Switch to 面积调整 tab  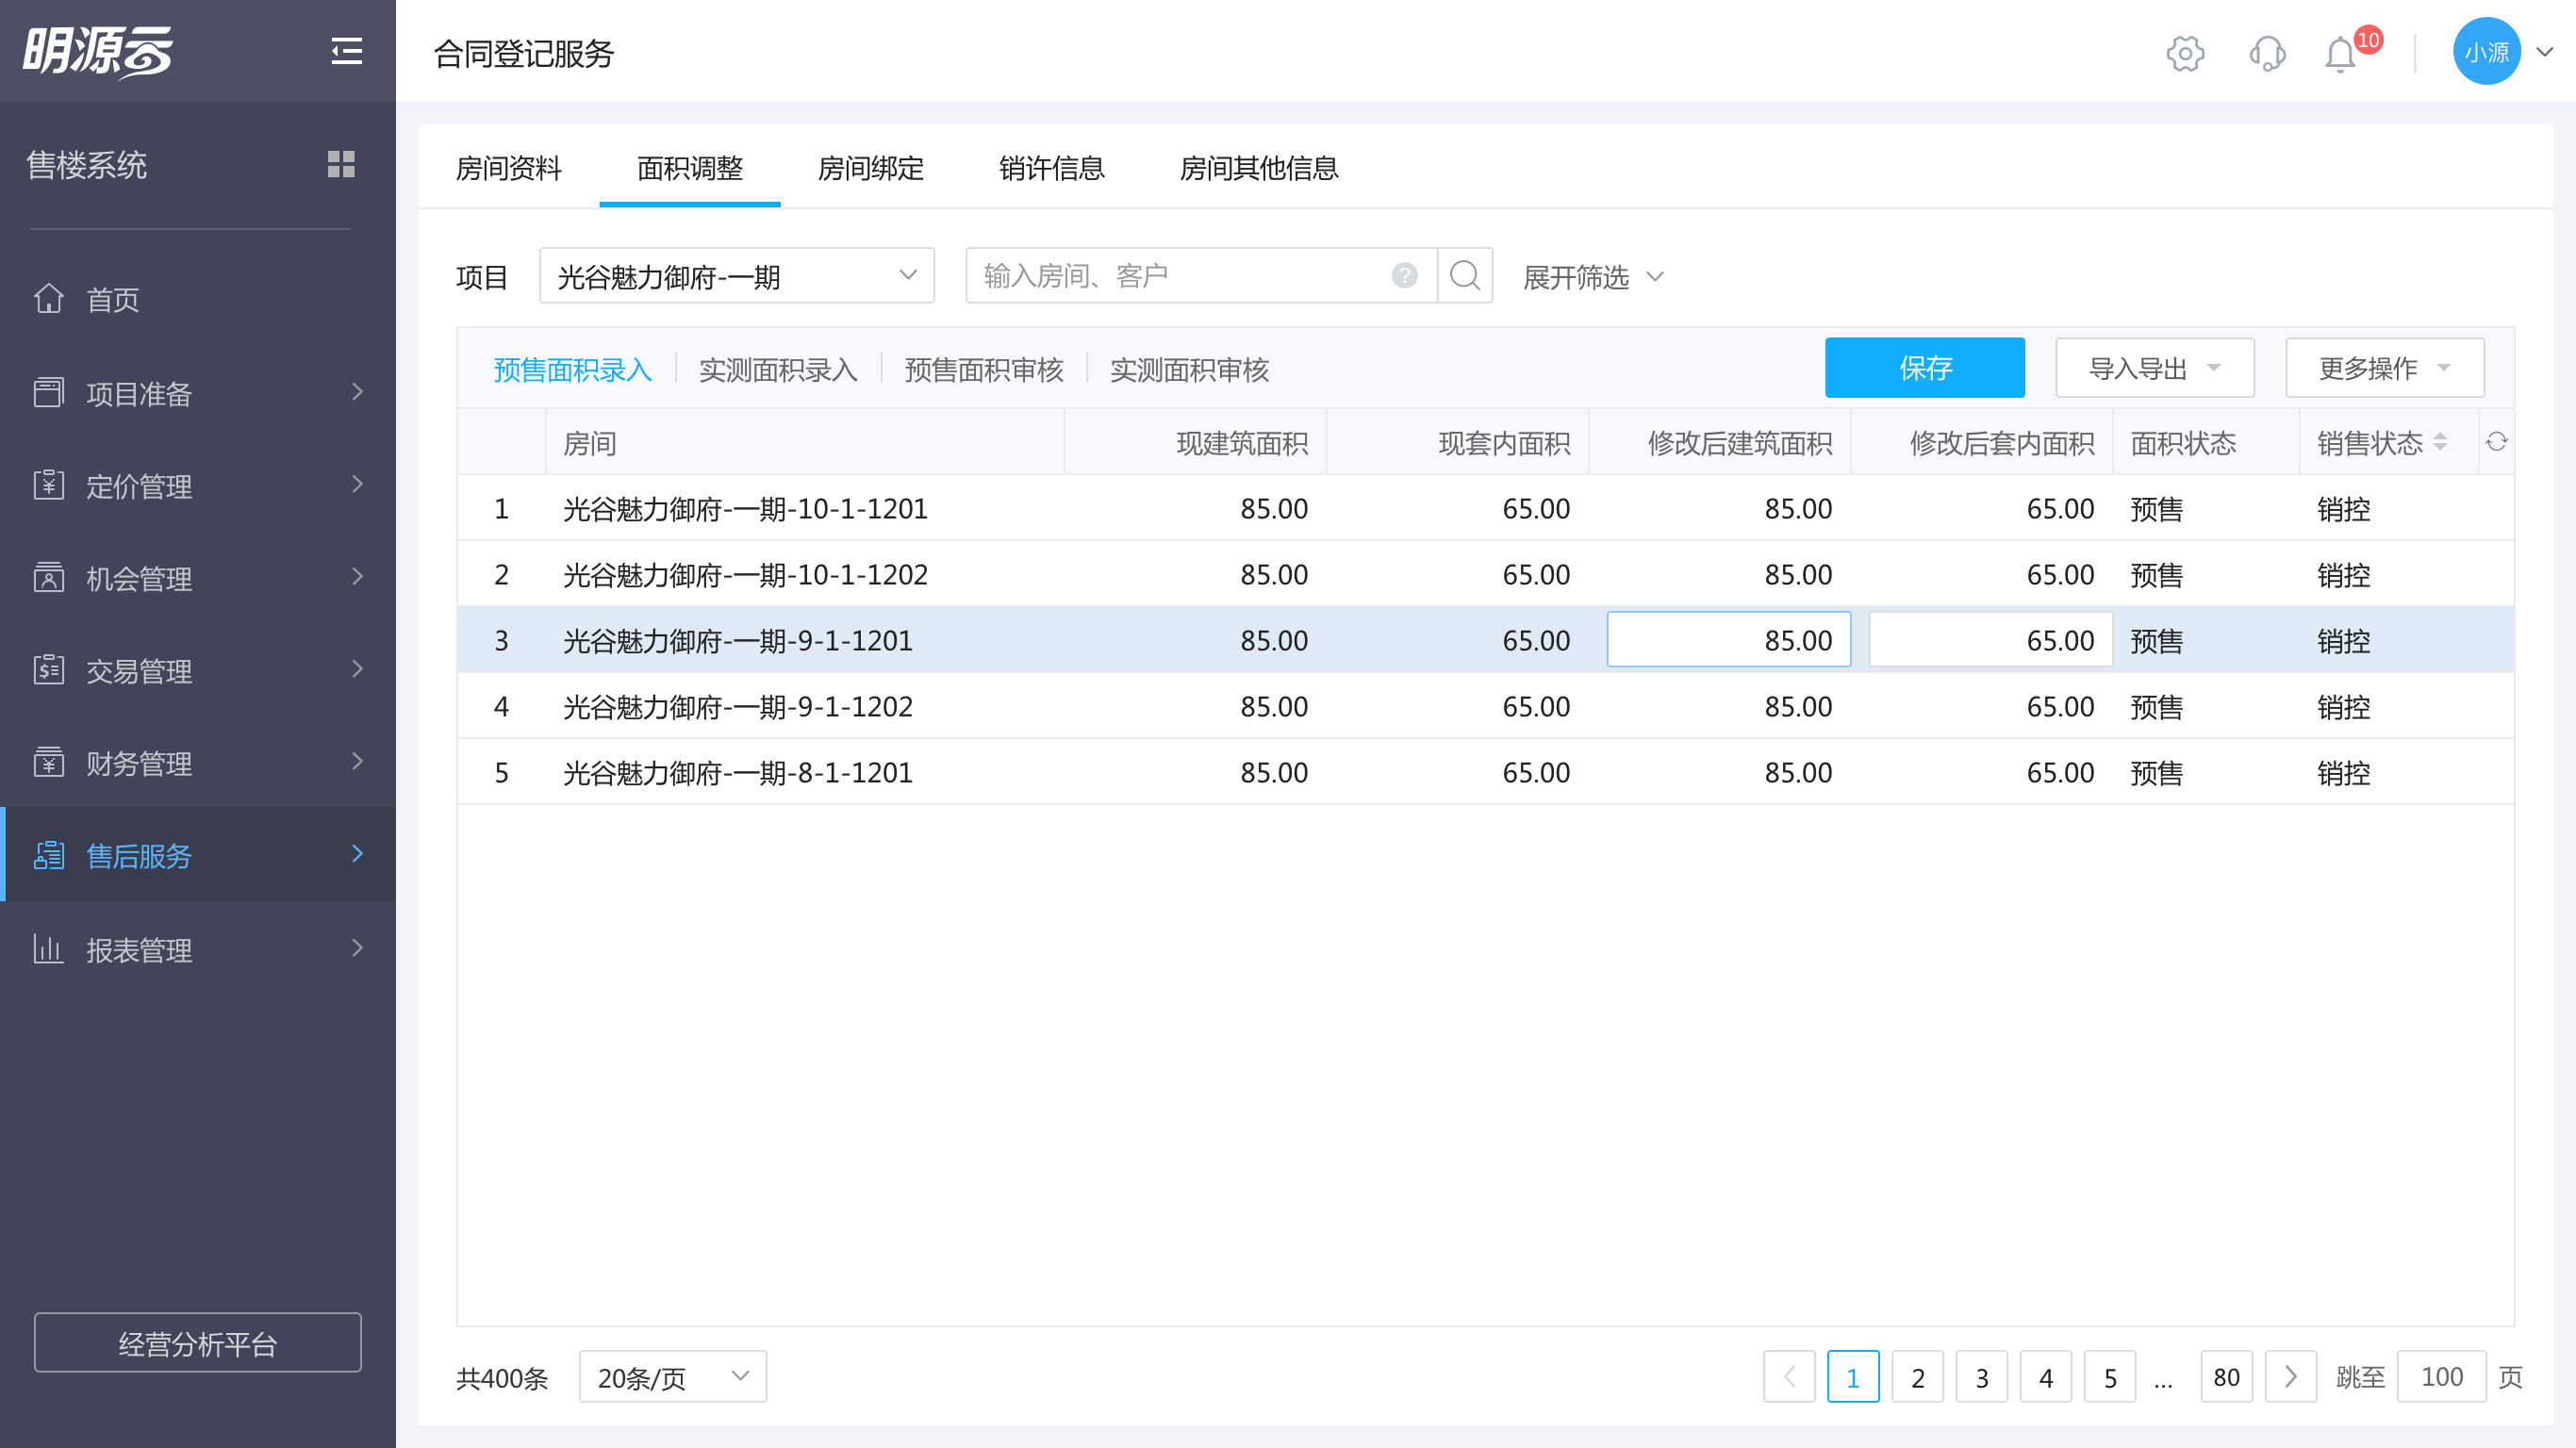tap(690, 168)
